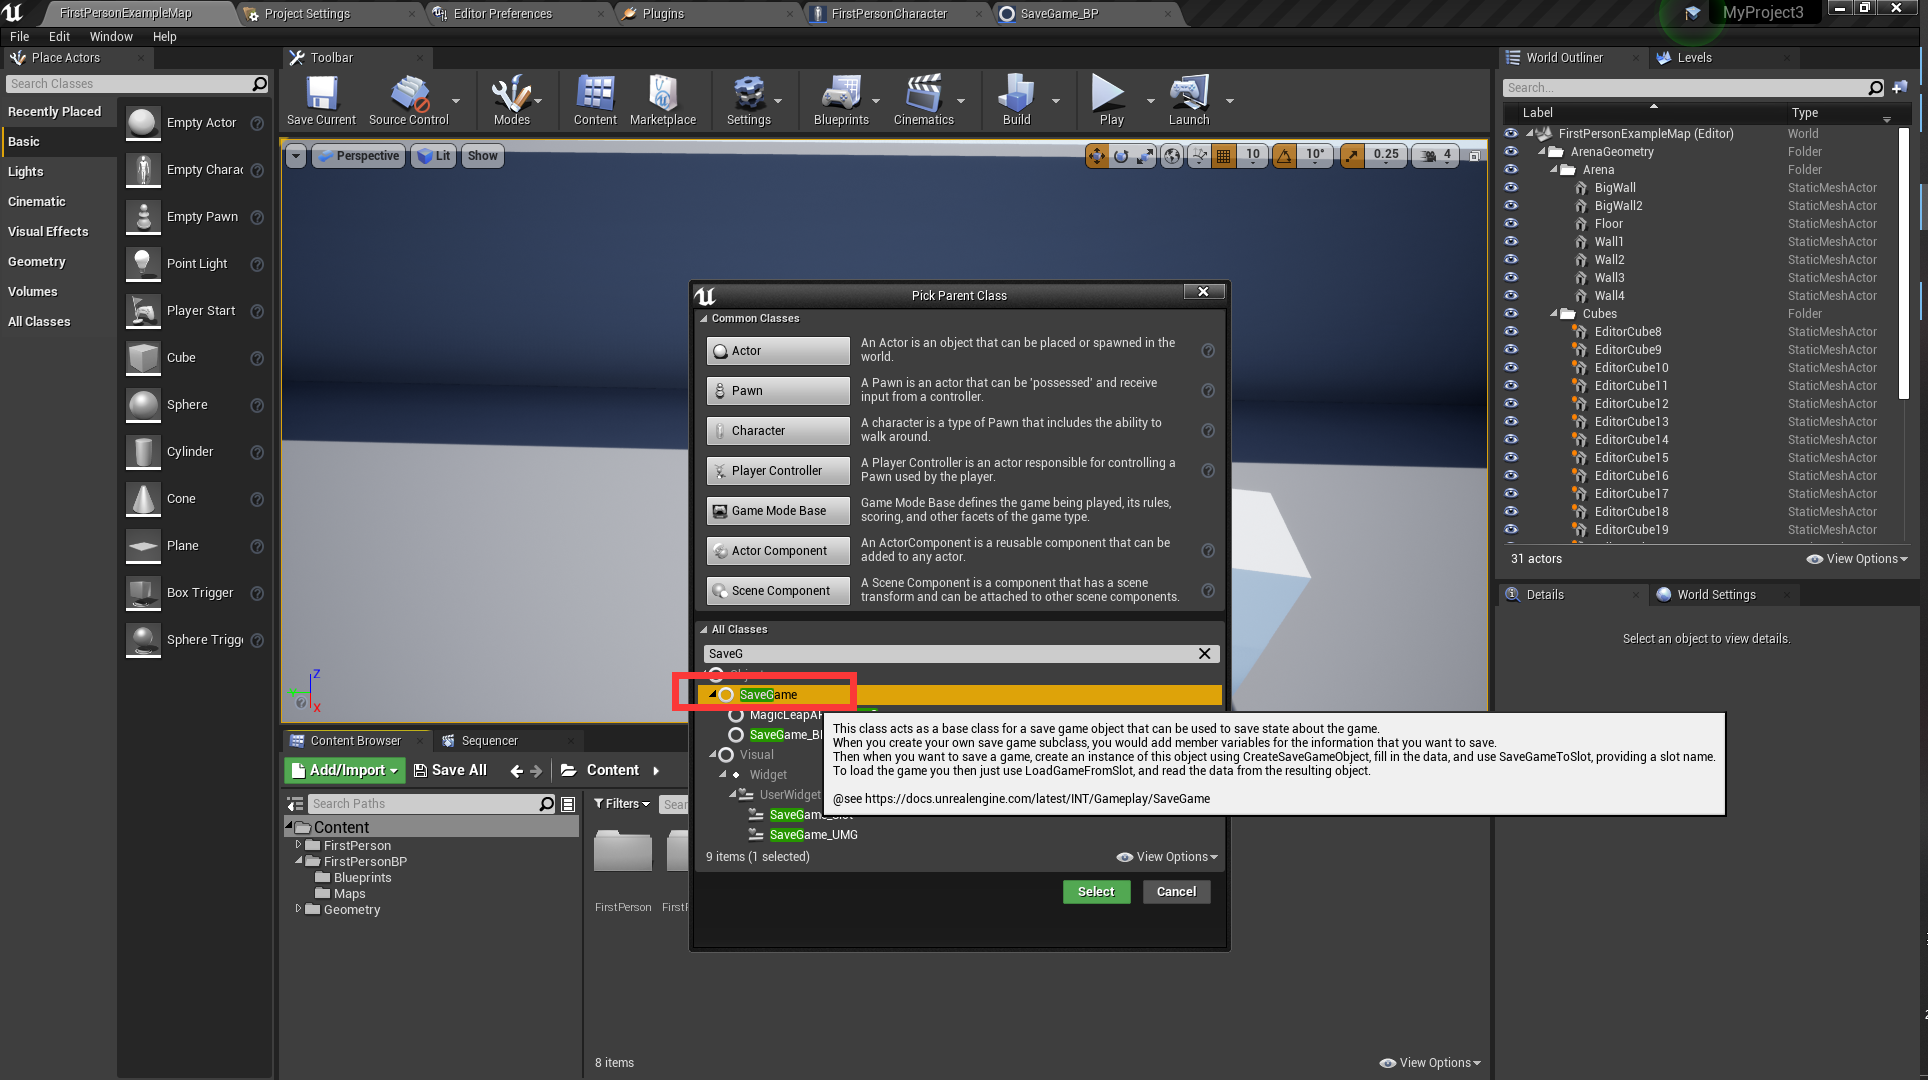Select the Cube shape icon
1928x1080 pixels.
coord(143,358)
